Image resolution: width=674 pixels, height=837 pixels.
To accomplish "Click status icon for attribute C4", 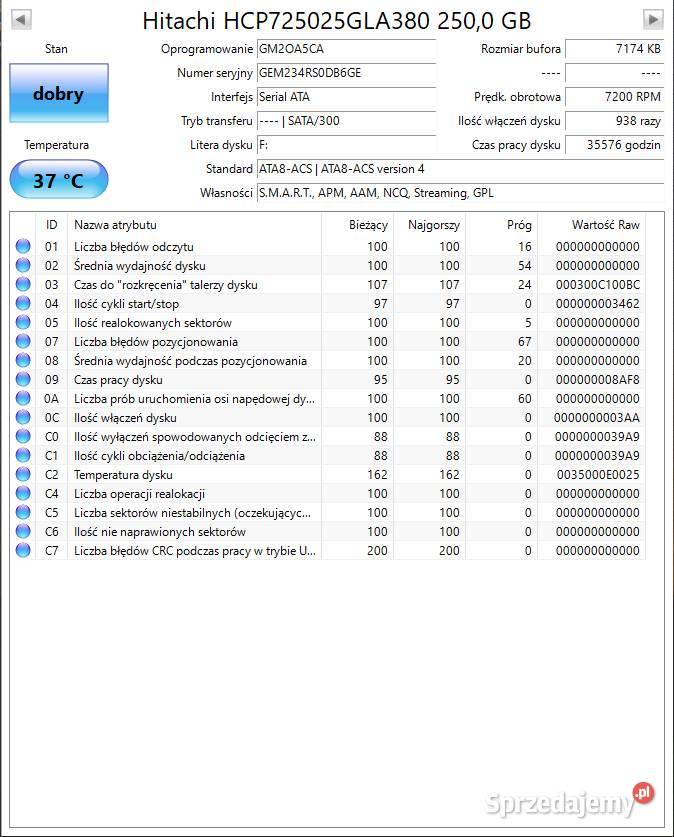I will tap(23, 493).
